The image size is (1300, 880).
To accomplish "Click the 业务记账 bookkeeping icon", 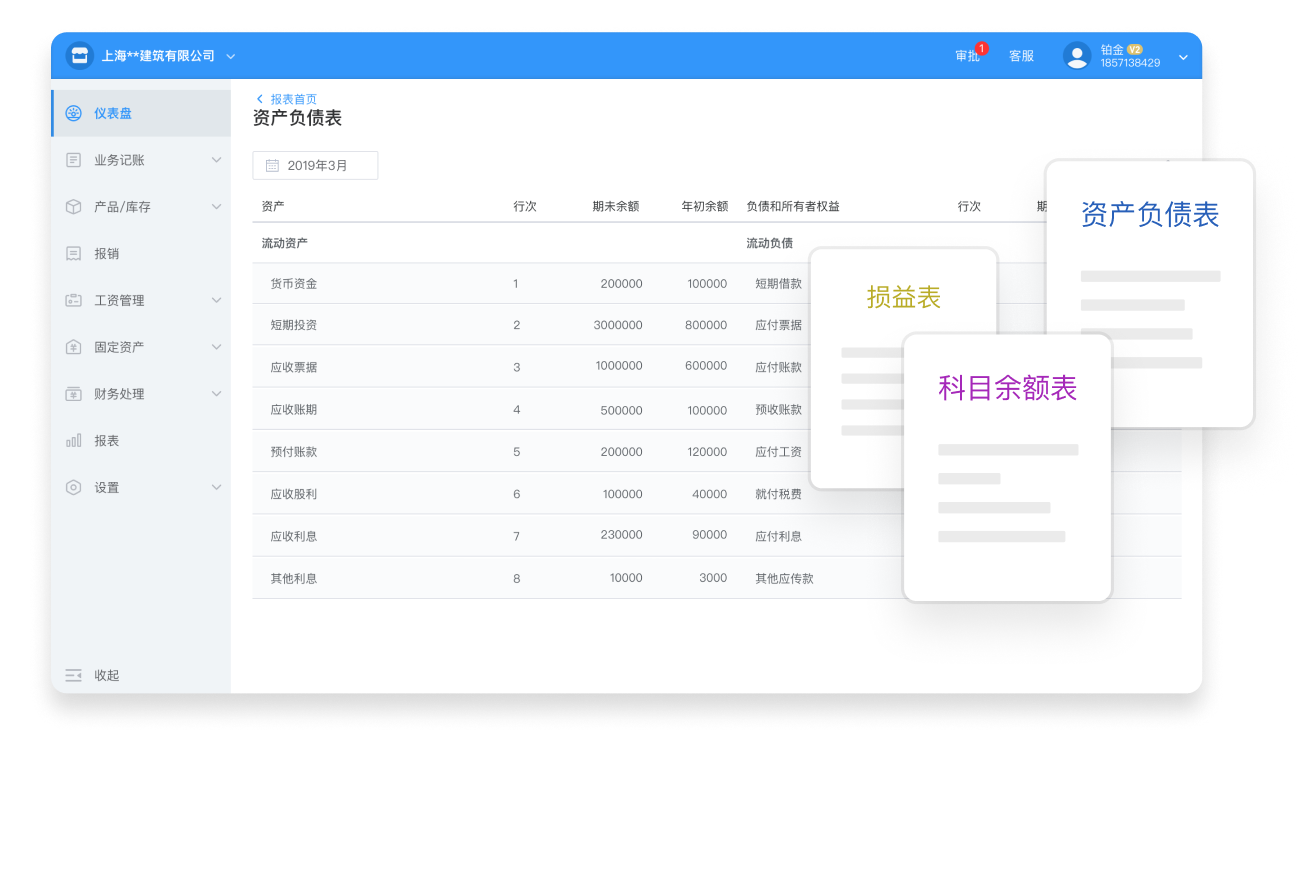I will (73, 160).
